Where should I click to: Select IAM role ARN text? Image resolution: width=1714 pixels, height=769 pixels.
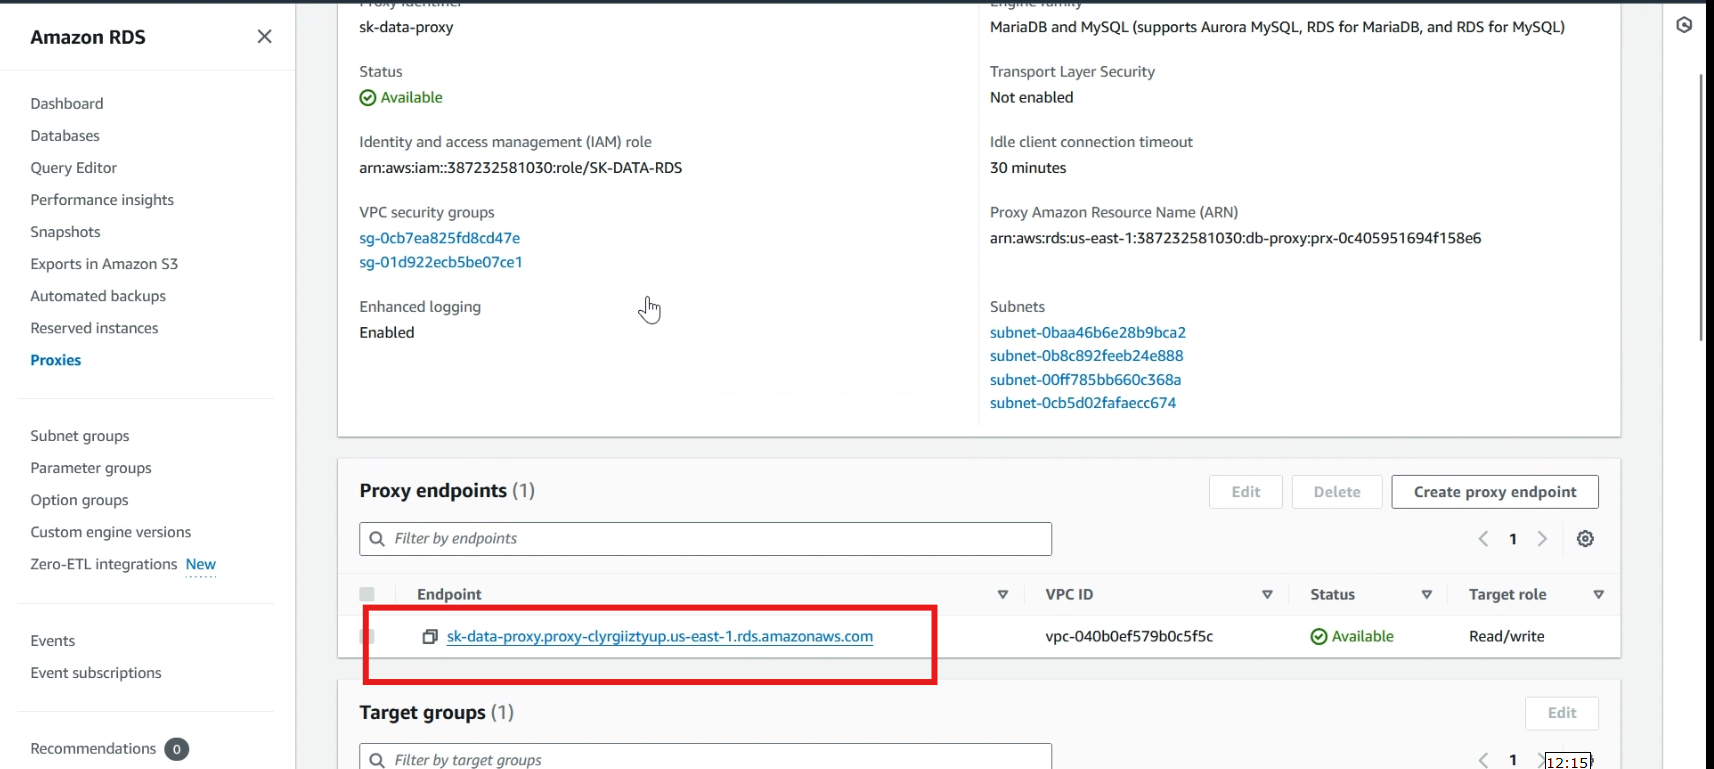coord(521,168)
